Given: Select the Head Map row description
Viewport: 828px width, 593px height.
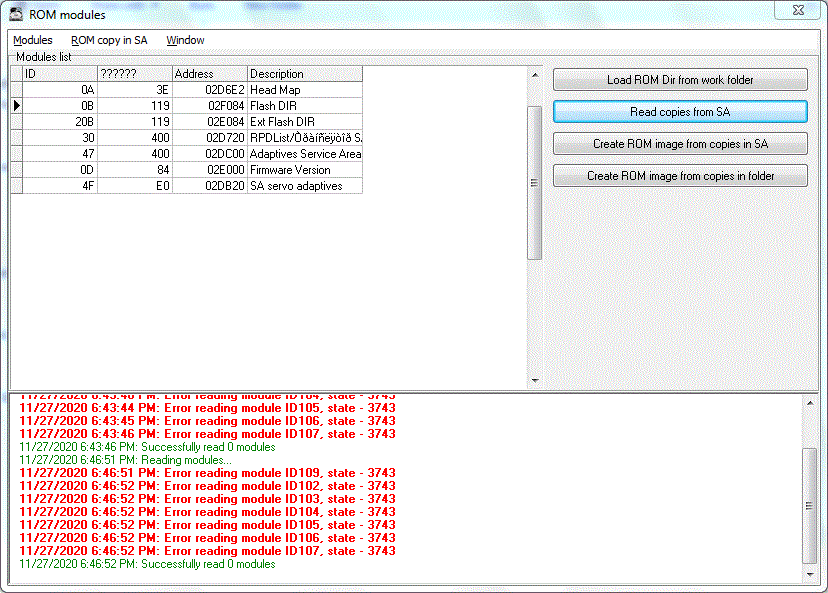Looking at the screenshot, I should [x=305, y=90].
